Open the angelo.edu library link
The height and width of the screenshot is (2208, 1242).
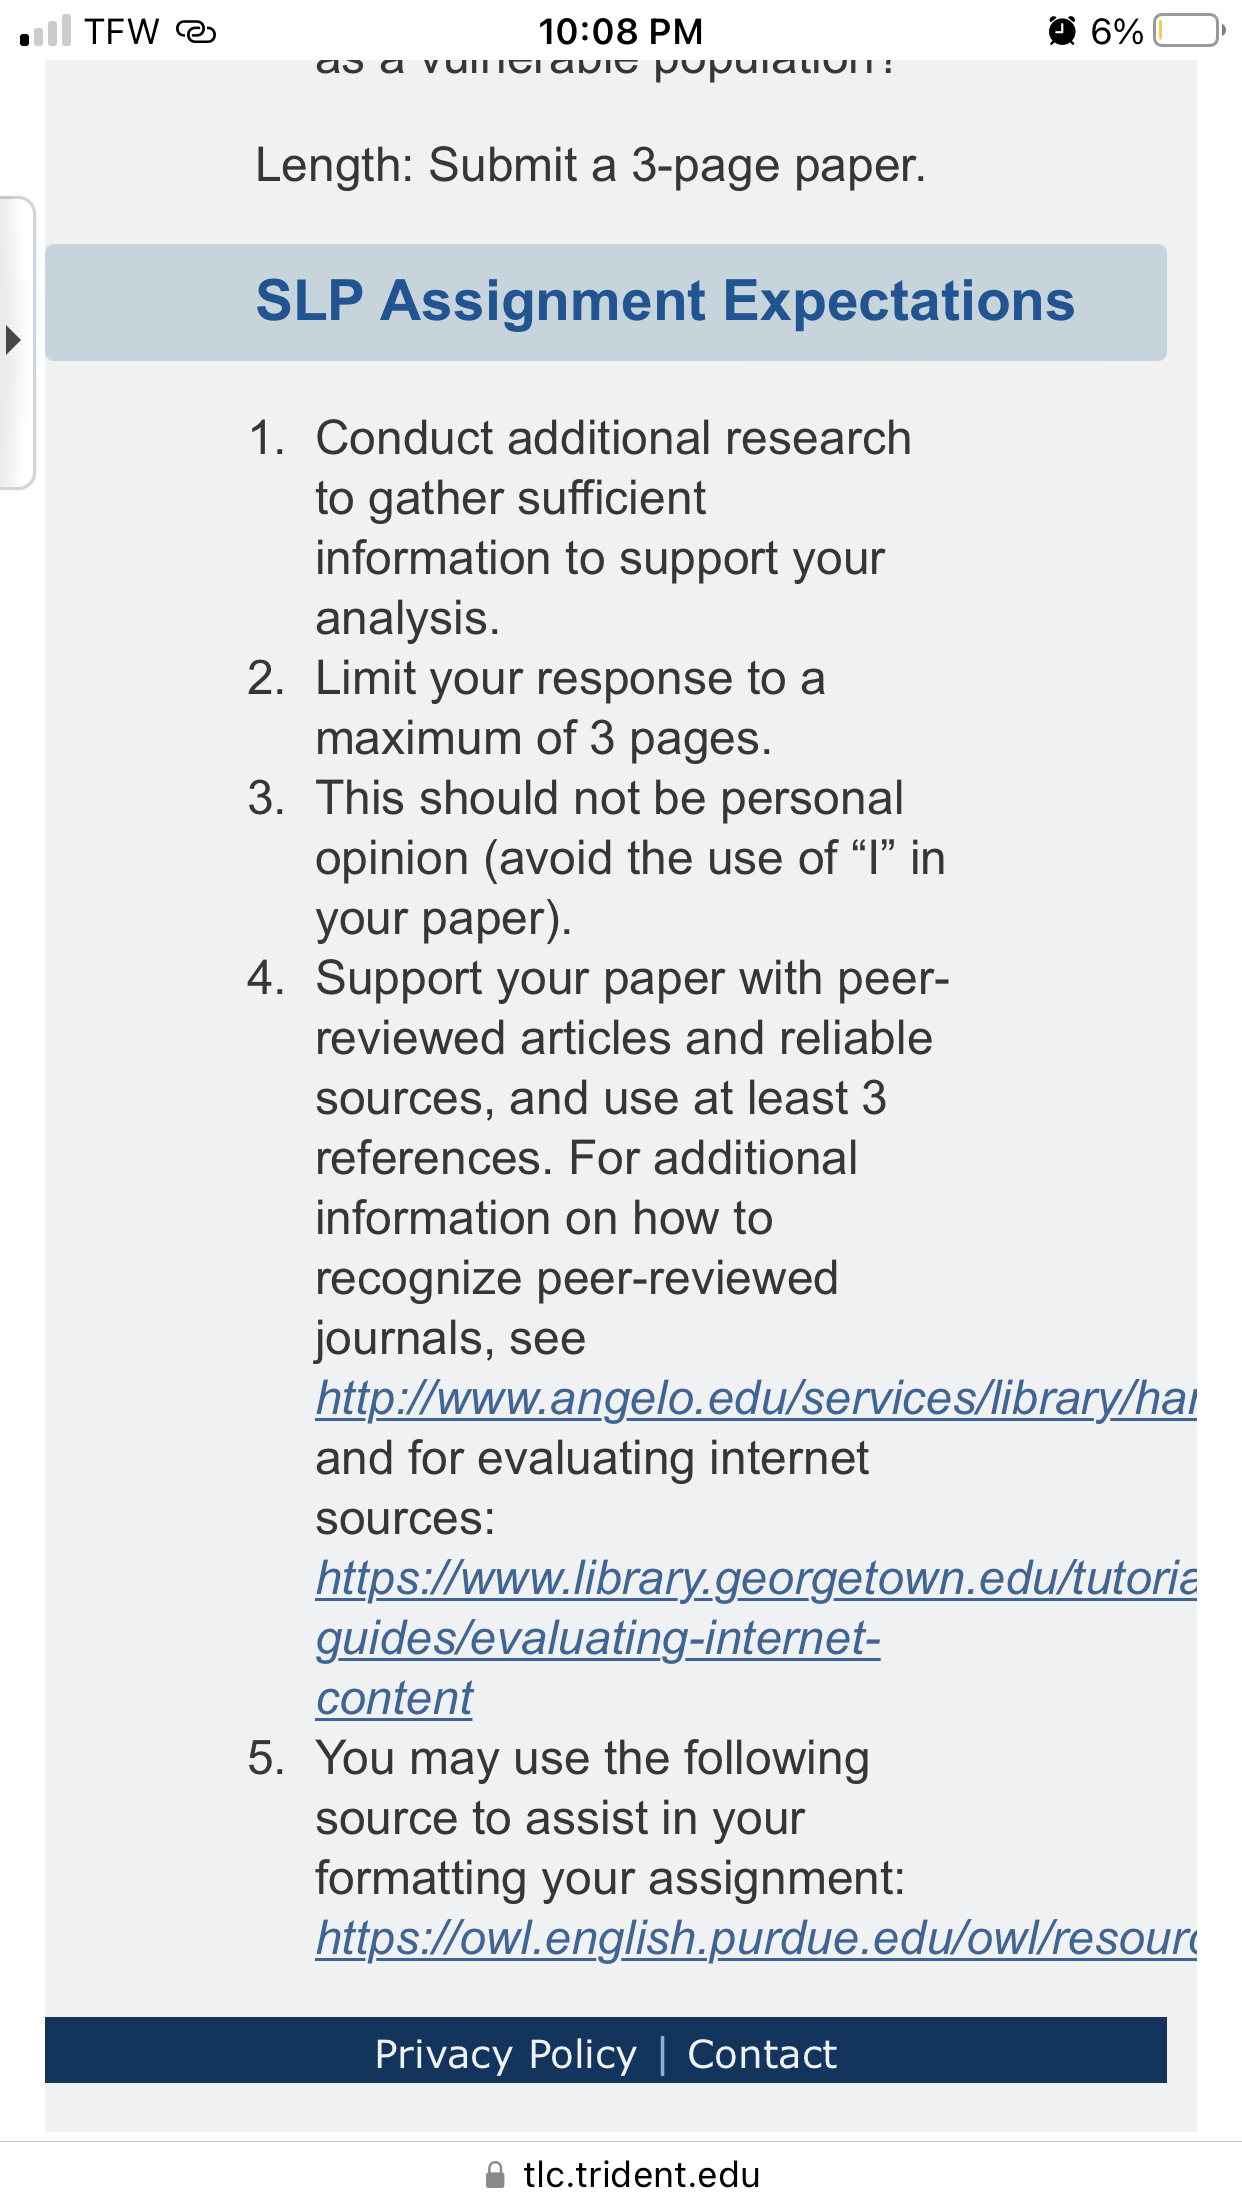pyautogui.click(x=756, y=1398)
